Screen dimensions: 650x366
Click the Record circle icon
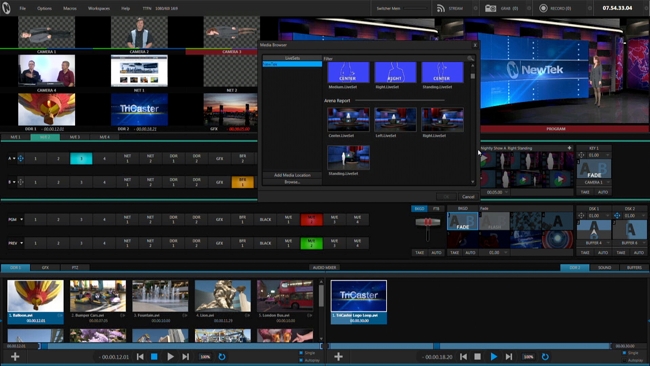click(x=543, y=8)
